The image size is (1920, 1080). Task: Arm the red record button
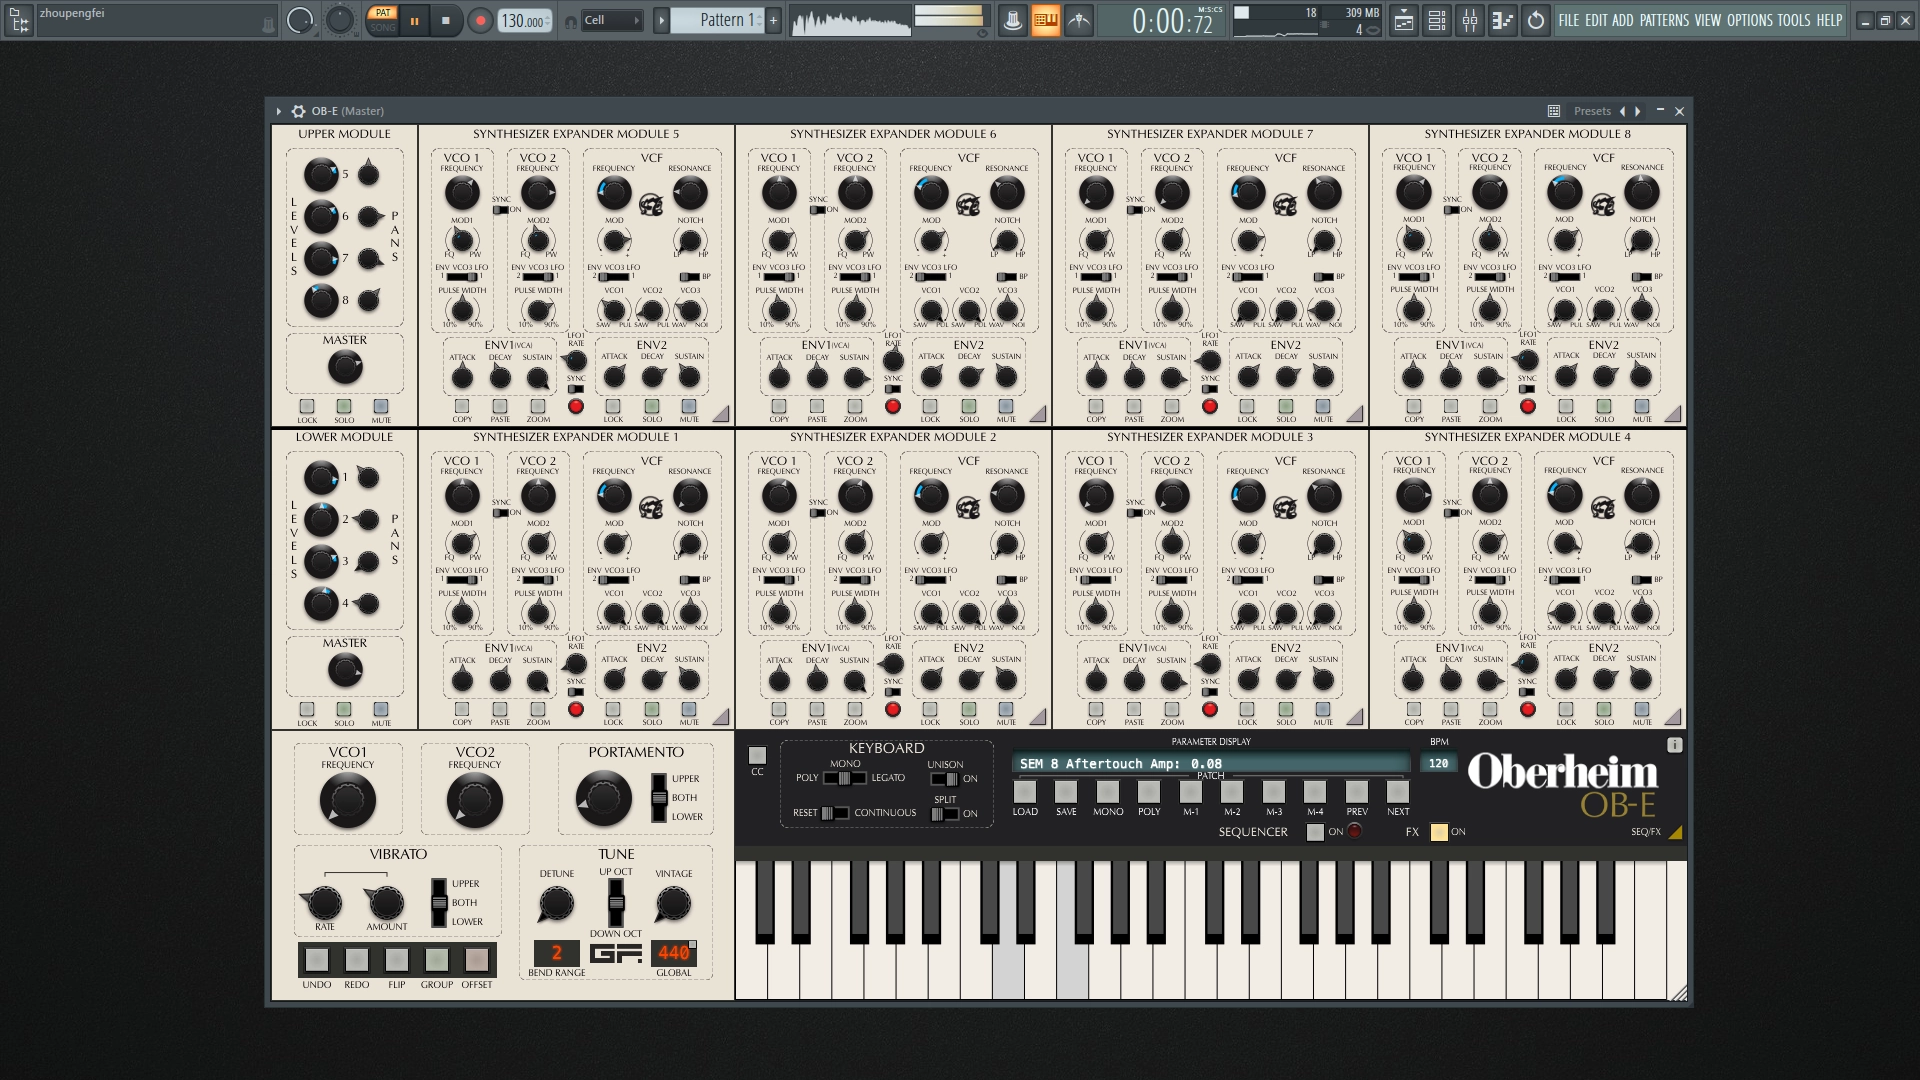(481, 20)
